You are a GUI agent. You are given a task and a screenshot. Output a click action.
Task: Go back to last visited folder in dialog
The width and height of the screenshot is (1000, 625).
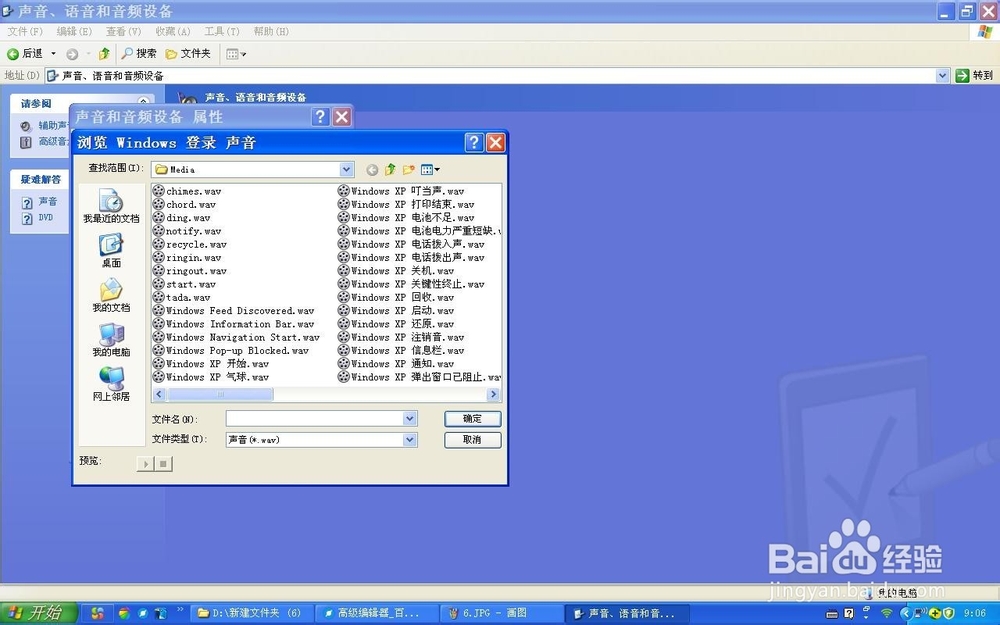(x=372, y=170)
